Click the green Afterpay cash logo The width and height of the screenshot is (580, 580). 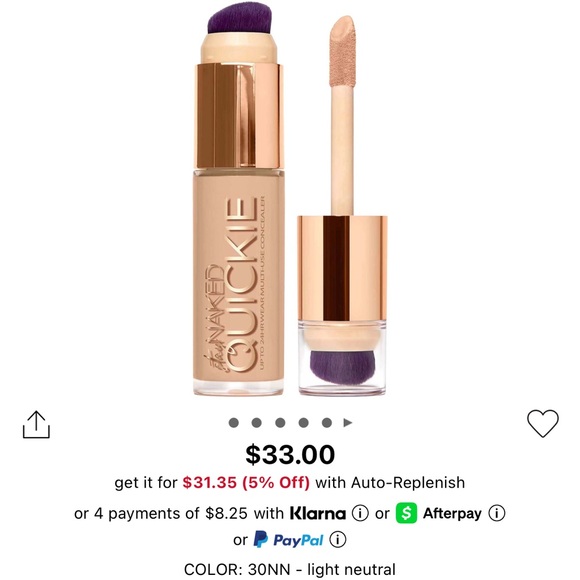406,513
